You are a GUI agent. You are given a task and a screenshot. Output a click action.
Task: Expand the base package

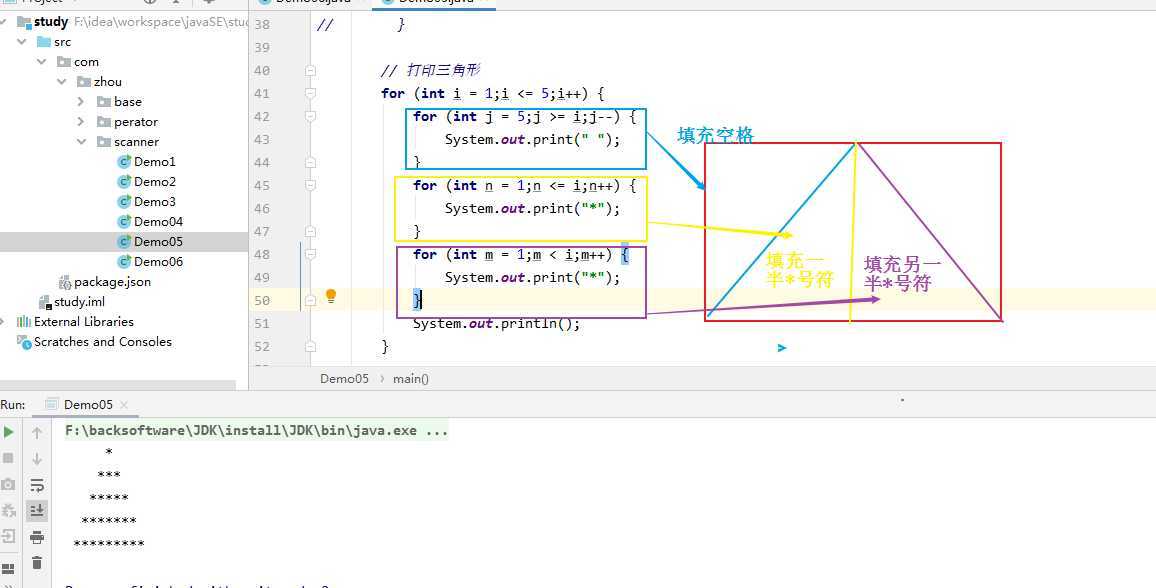pyautogui.click(x=81, y=102)
